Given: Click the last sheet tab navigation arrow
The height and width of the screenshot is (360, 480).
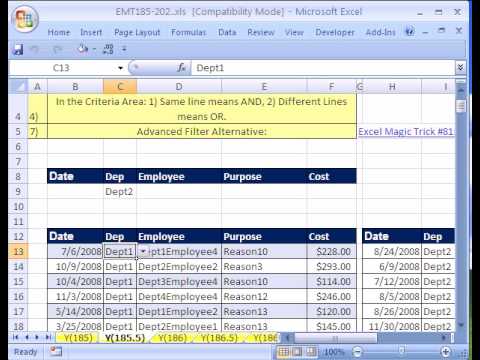Looking at the screenshot, I should pyautogui.click(x=48, y=337).
